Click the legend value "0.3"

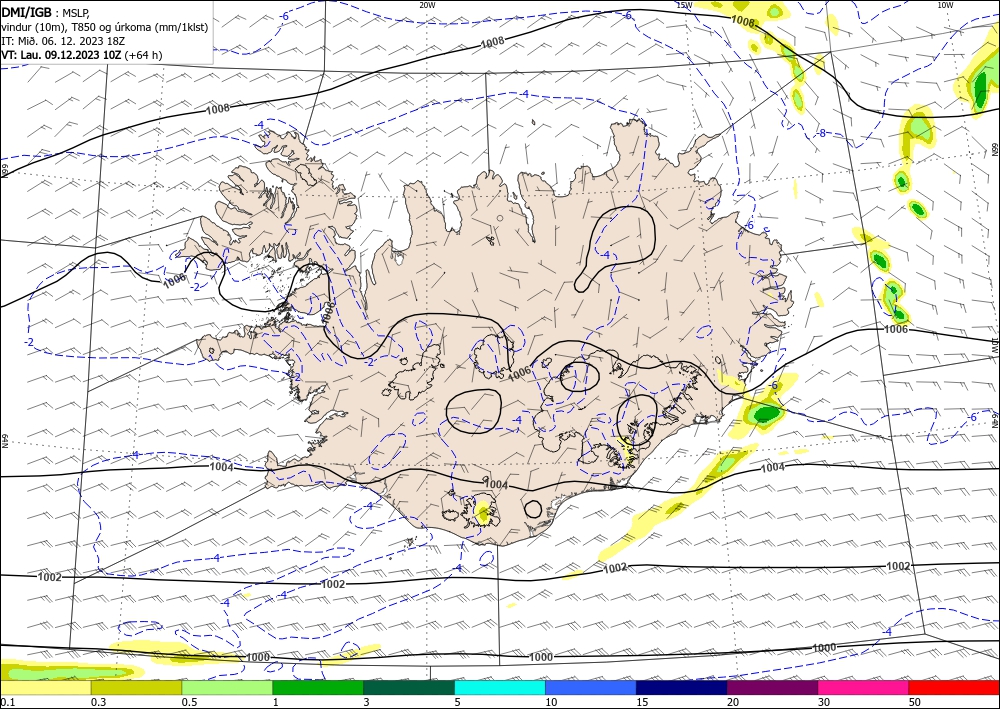[98, 702]
